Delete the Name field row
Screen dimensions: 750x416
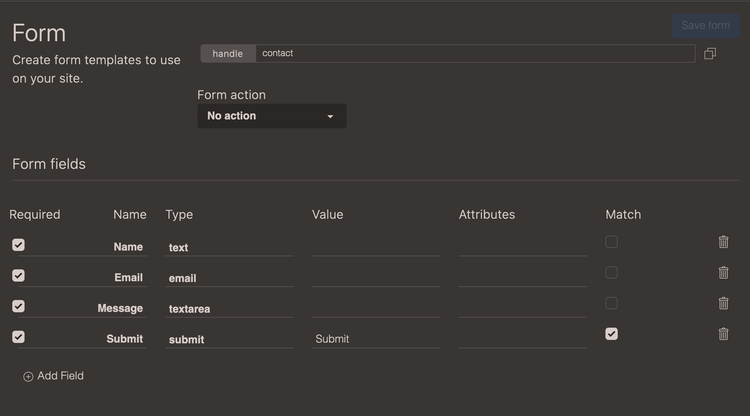[x=723, y=242]
